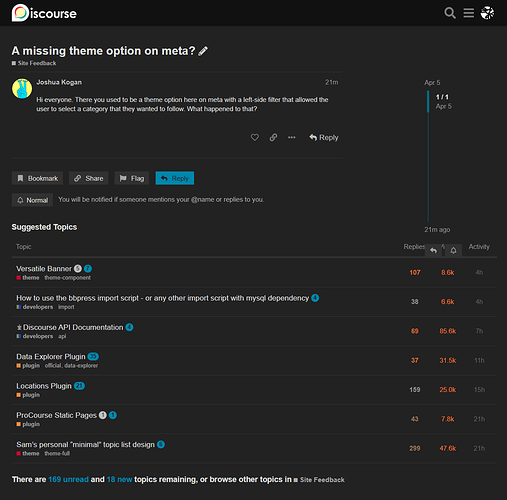This screenshot has height=500, width=507.
Task: Edit topic title with pencil icon
Action: coord(203,51)
